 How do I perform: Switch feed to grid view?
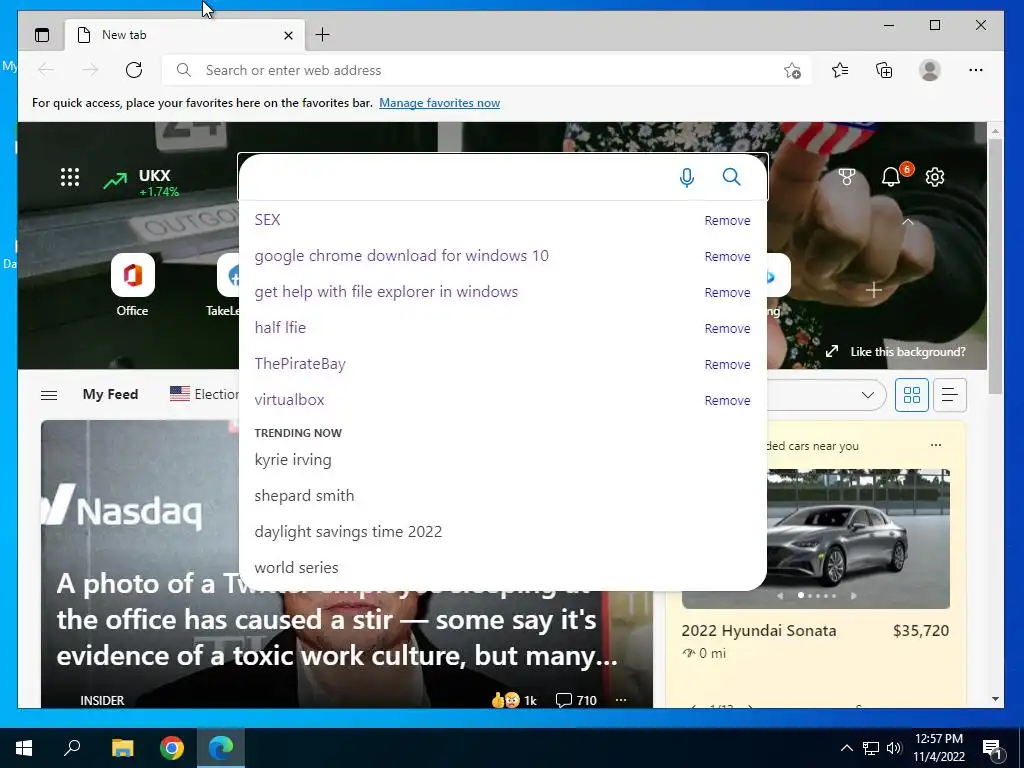(x=912, y=395)
